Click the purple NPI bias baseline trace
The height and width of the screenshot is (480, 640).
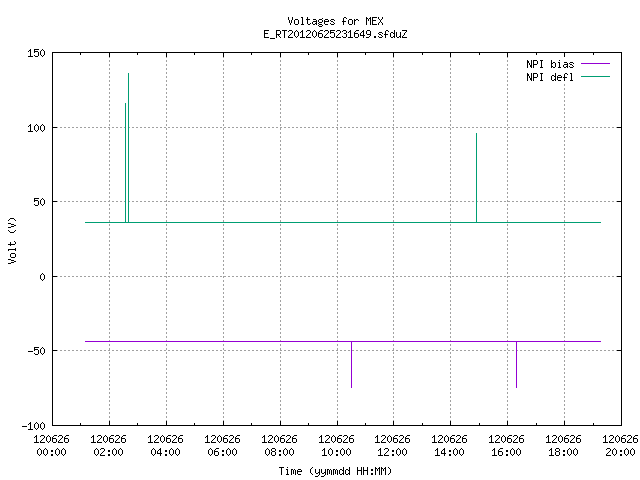pyautogui.click(x=343, y=341)
